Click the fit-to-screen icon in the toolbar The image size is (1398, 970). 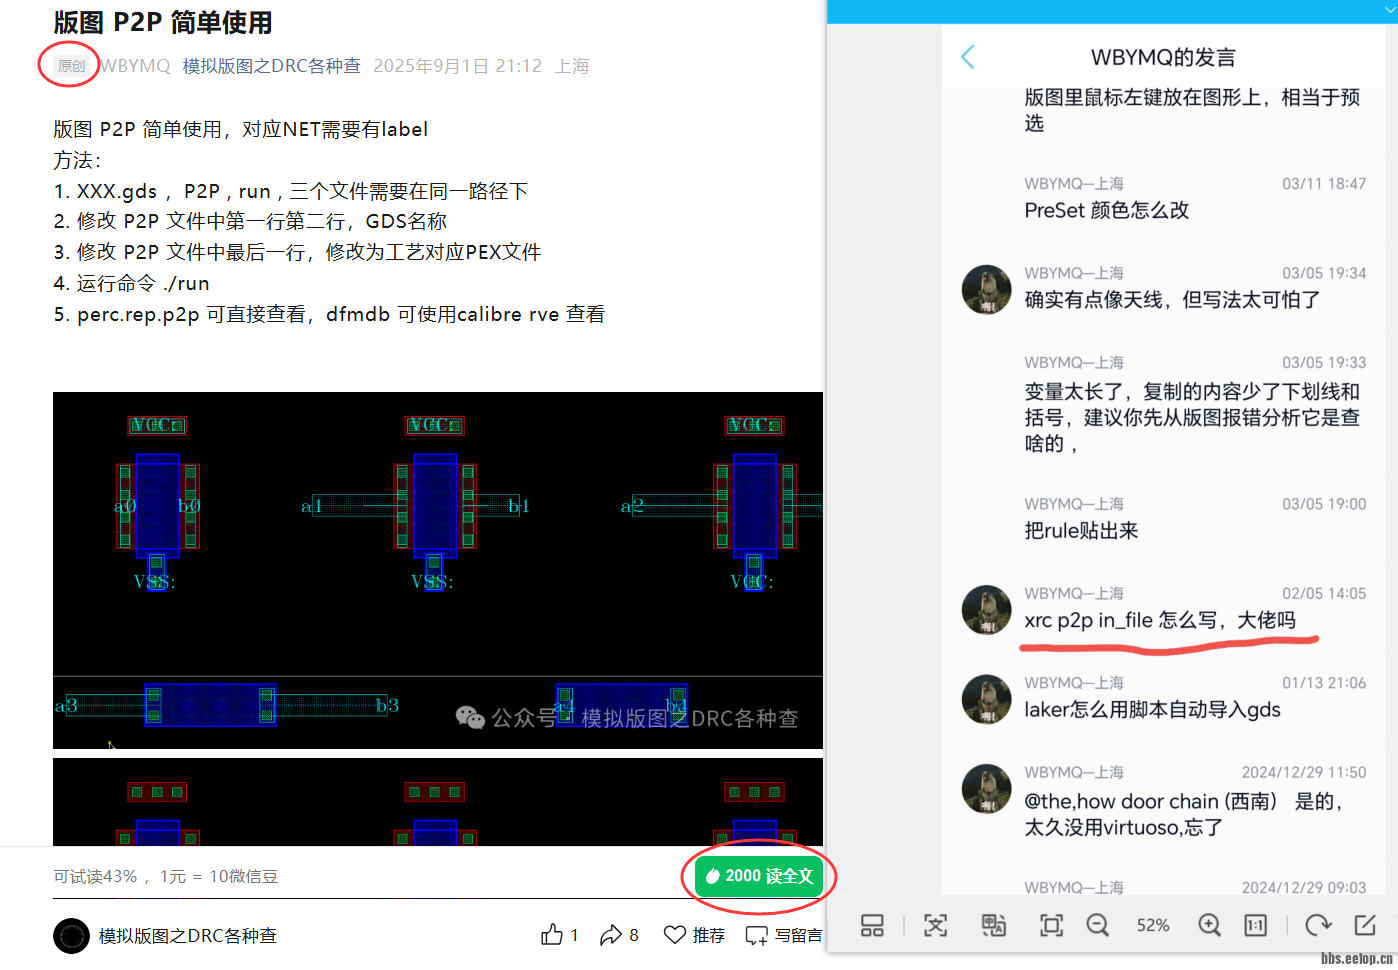(1050, 925)
